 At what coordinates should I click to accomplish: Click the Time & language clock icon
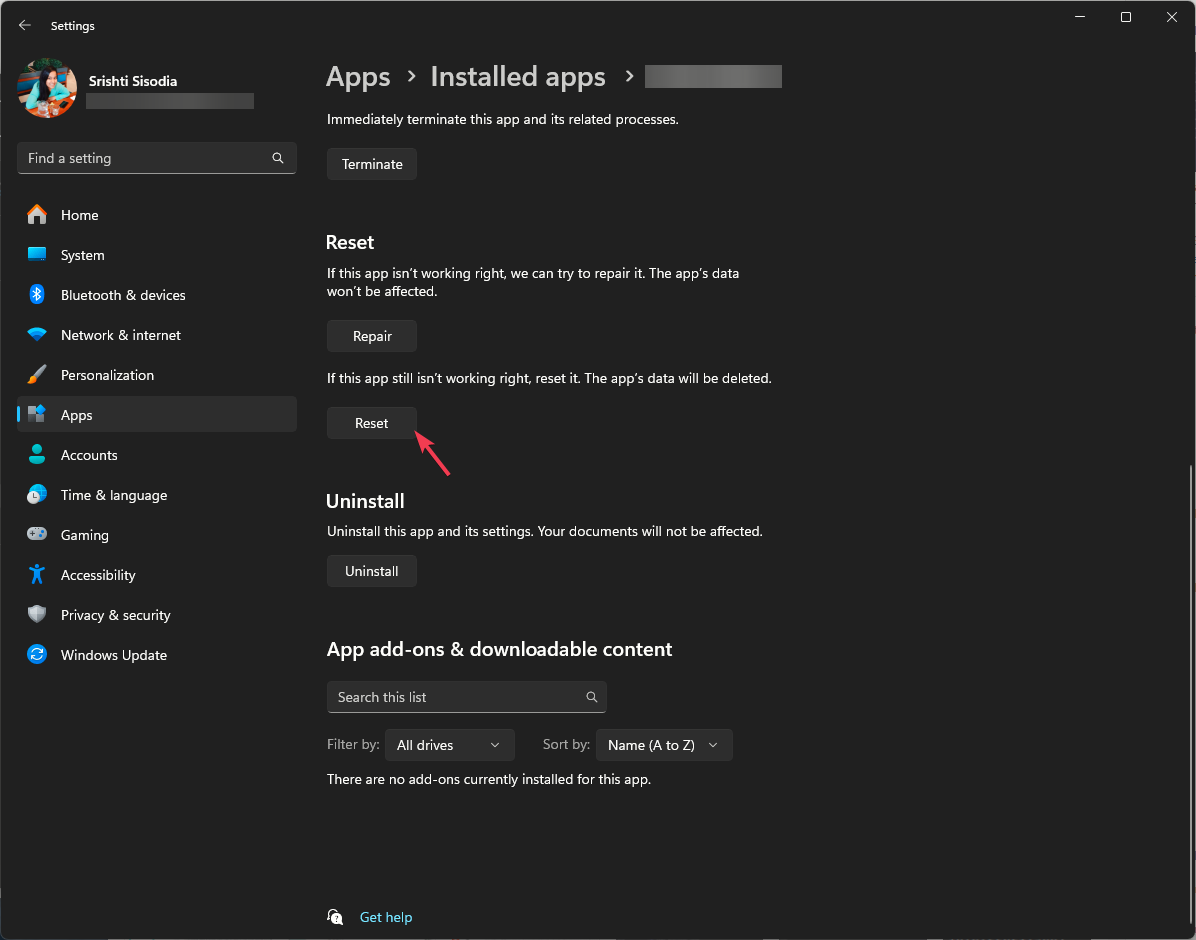(37, 494)
